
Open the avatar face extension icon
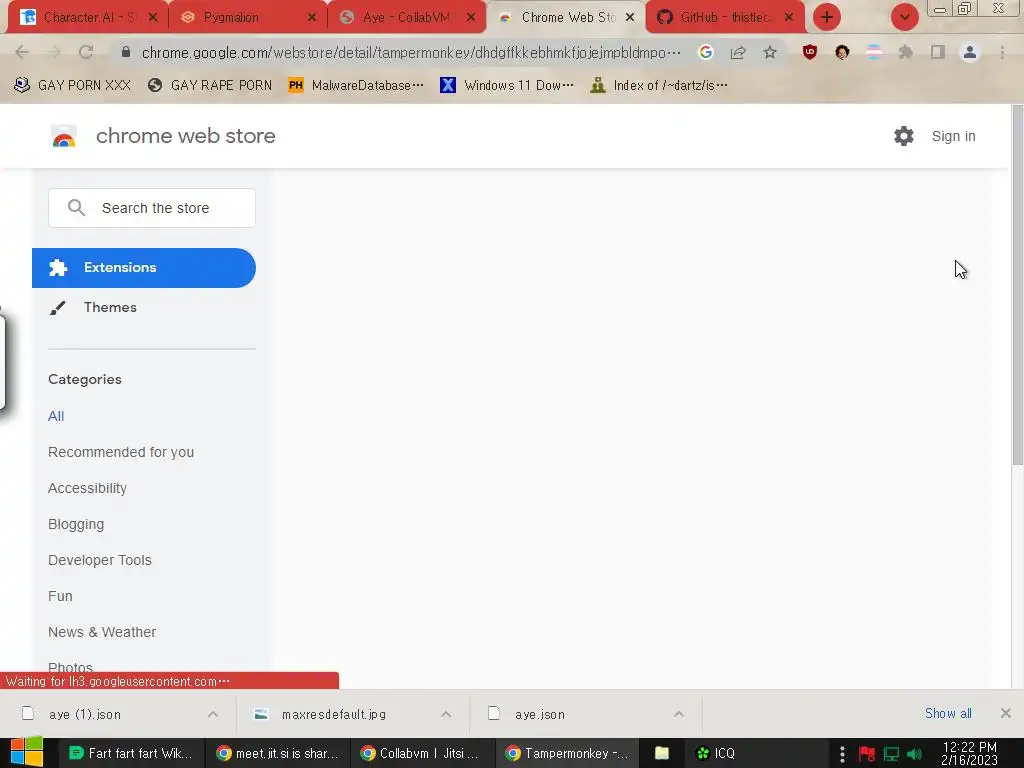click(842, 52)
